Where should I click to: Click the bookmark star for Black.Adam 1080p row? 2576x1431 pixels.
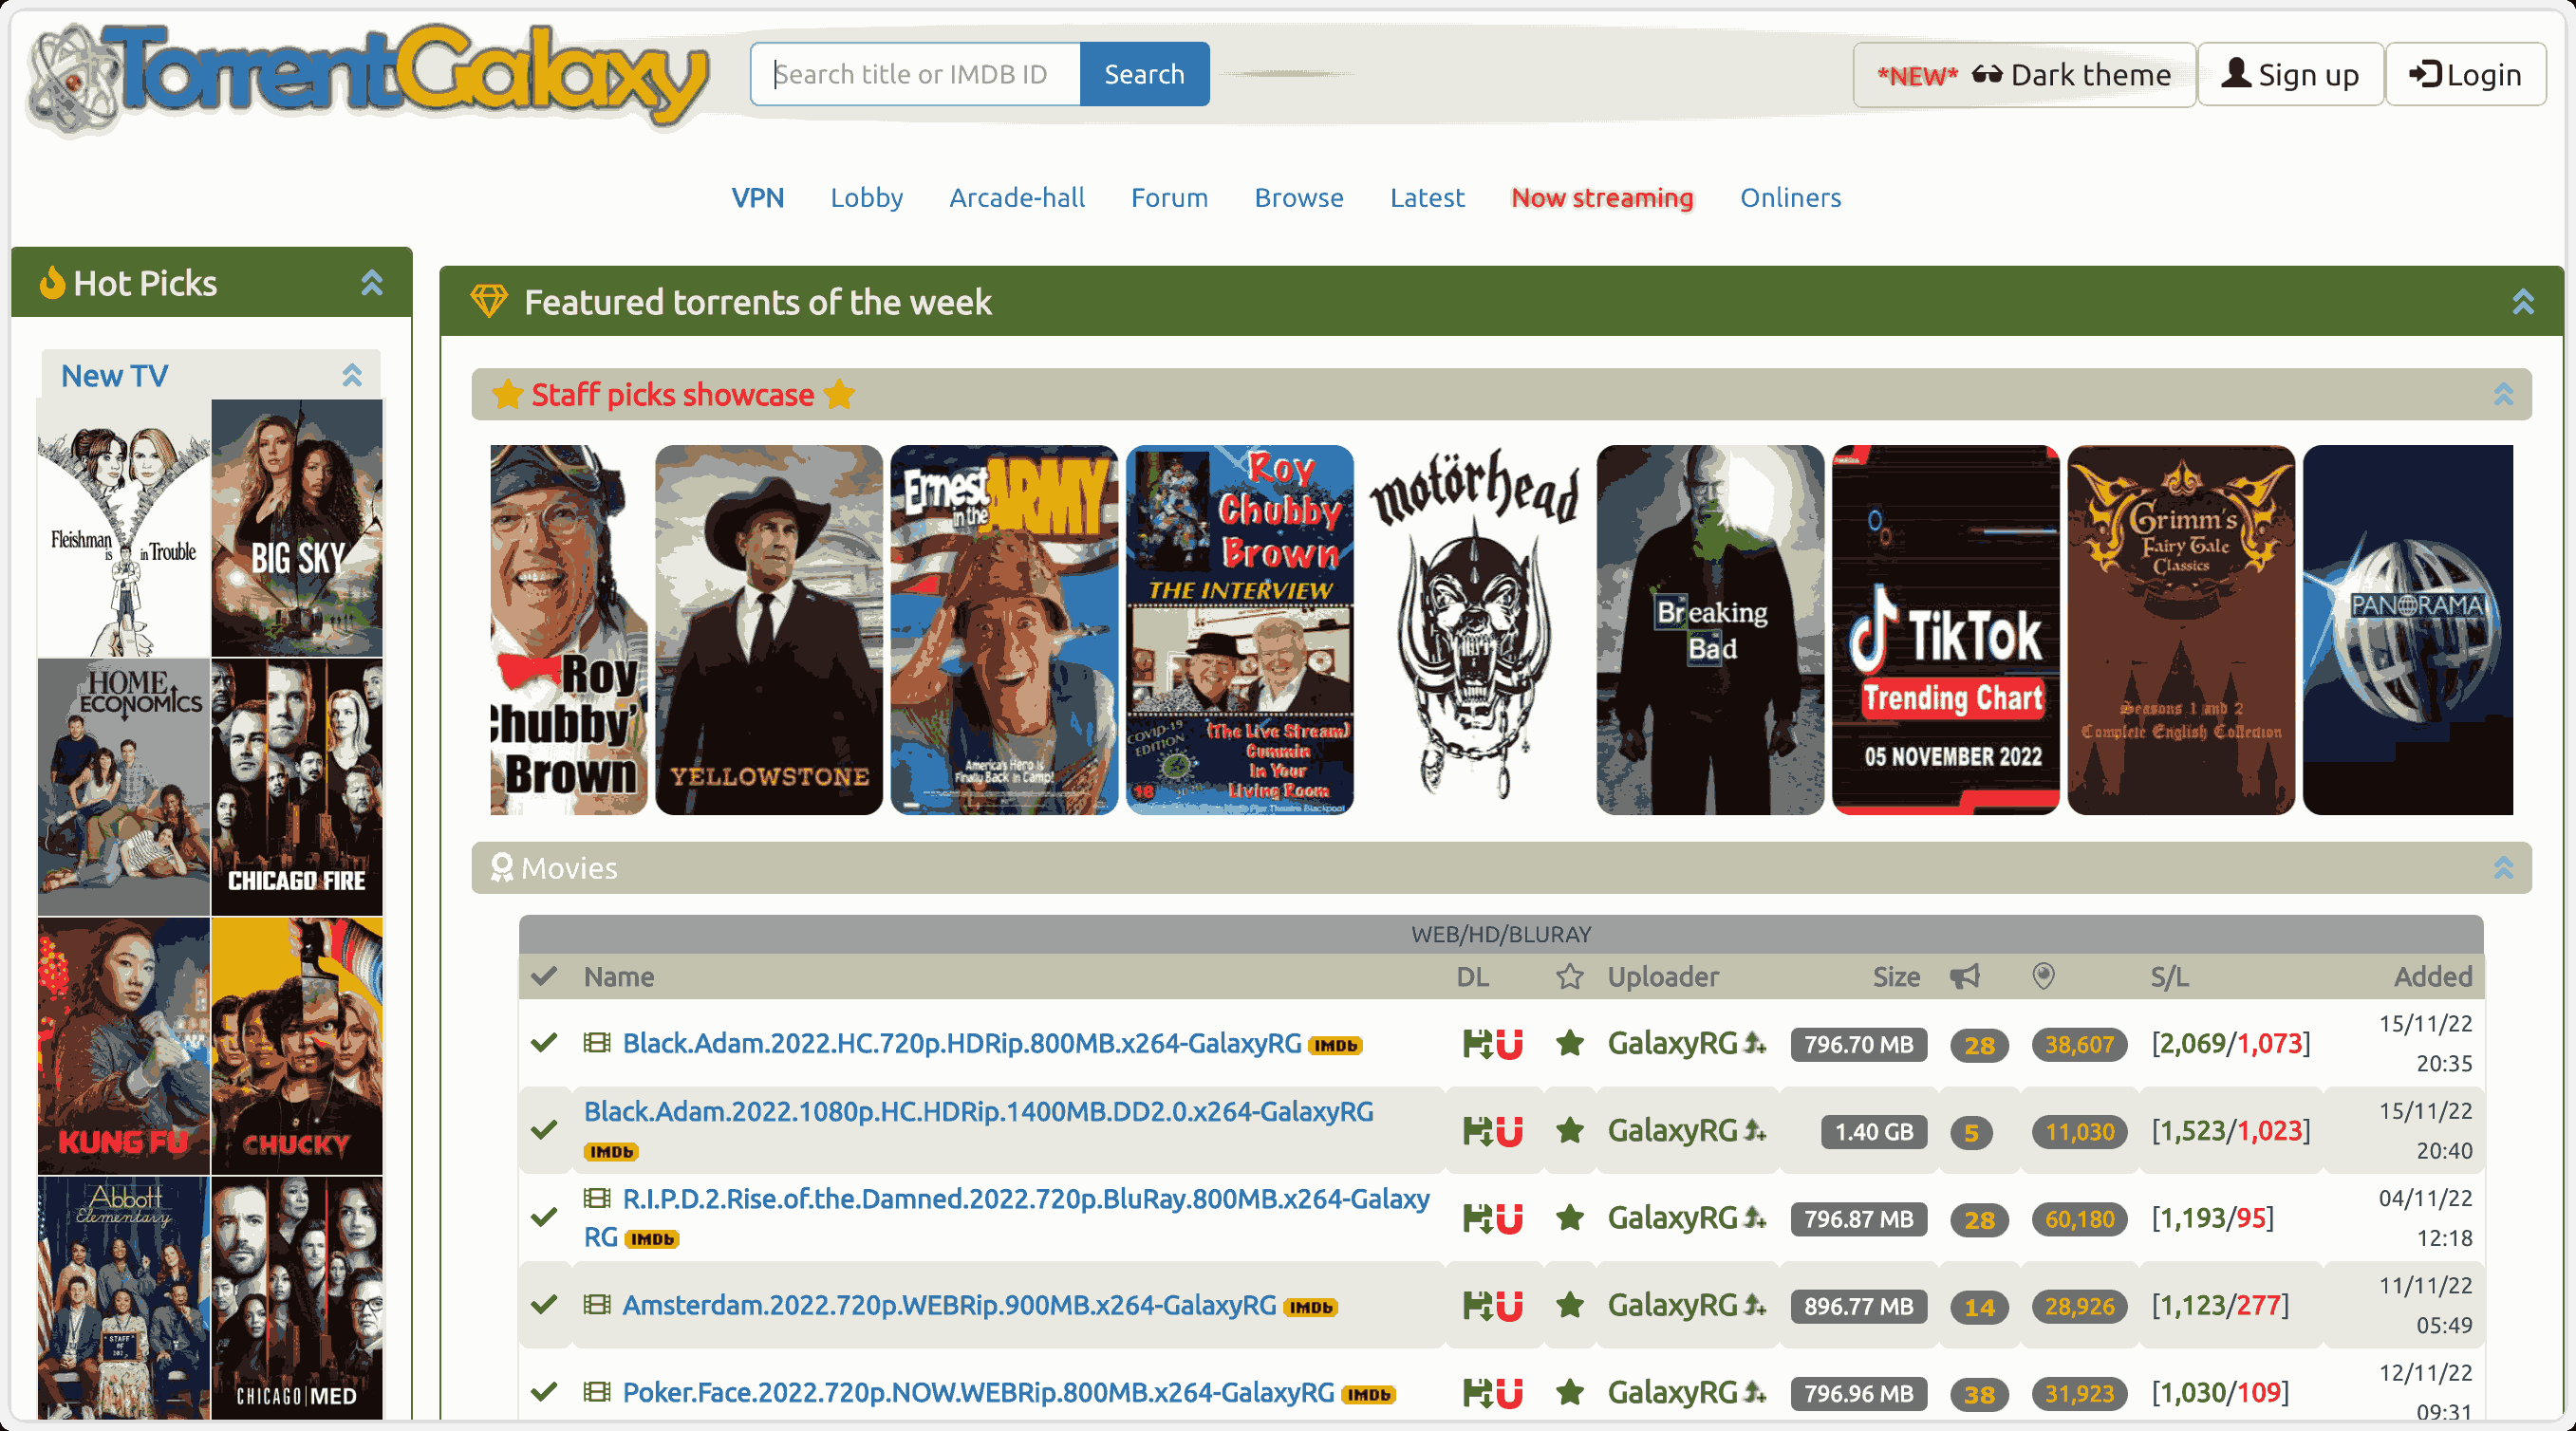click(1570, 1130)
